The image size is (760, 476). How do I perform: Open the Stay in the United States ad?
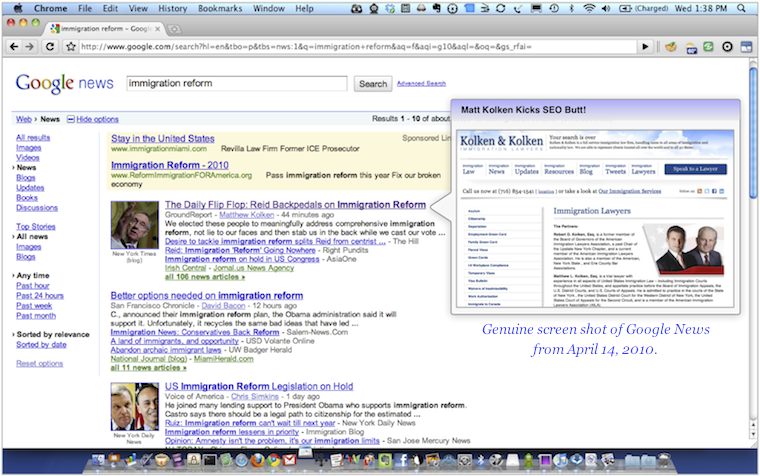pos(163,139)
